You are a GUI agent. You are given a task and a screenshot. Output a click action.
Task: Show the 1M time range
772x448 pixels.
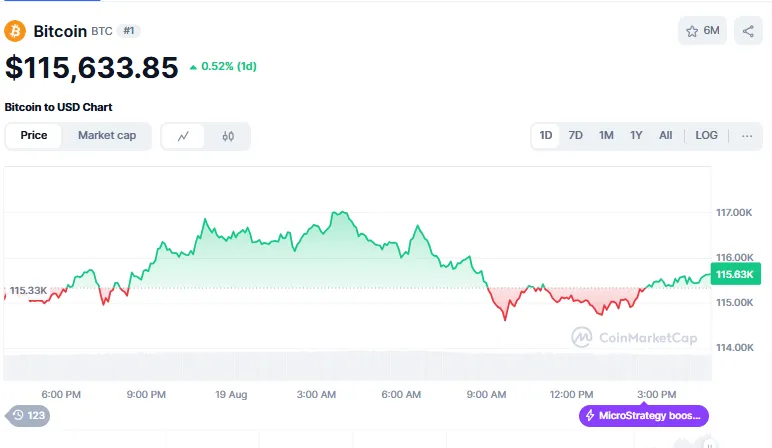click(606, 136)
